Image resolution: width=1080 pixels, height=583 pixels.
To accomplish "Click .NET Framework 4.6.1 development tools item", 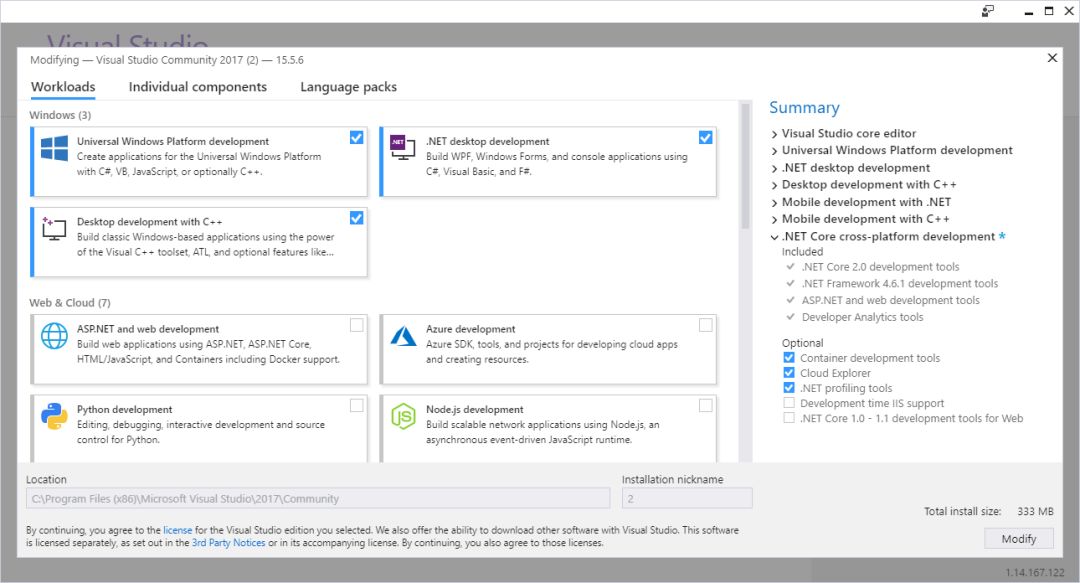I will [900, 283].
